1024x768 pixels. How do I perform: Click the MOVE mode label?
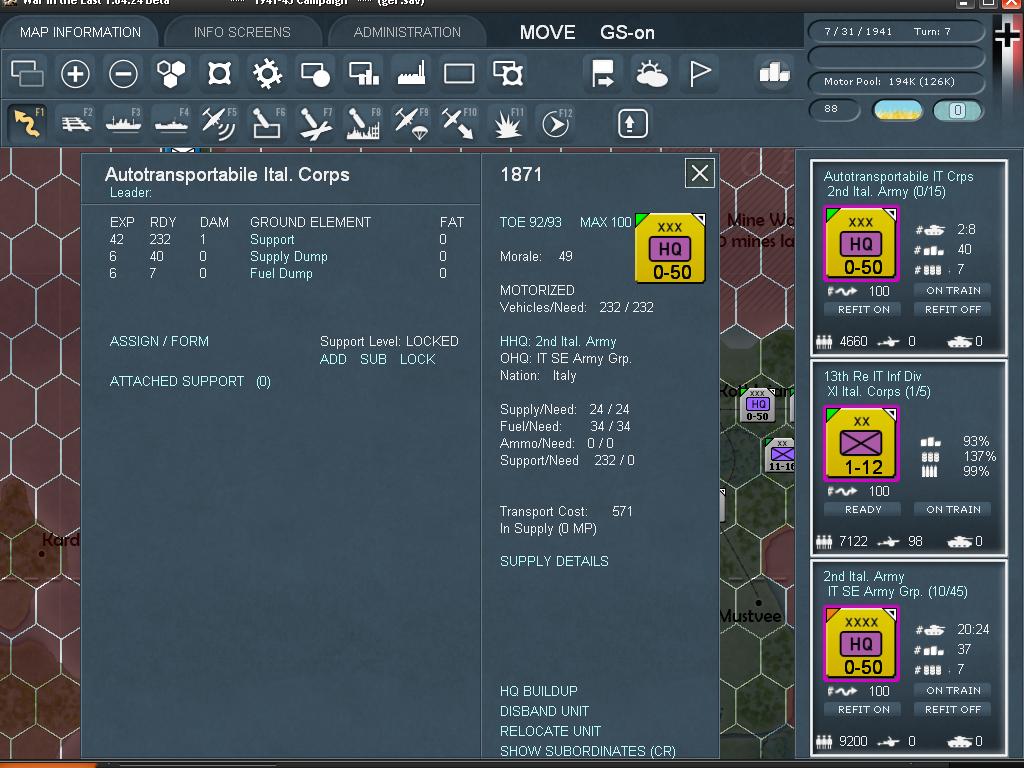tap(547, 33)
